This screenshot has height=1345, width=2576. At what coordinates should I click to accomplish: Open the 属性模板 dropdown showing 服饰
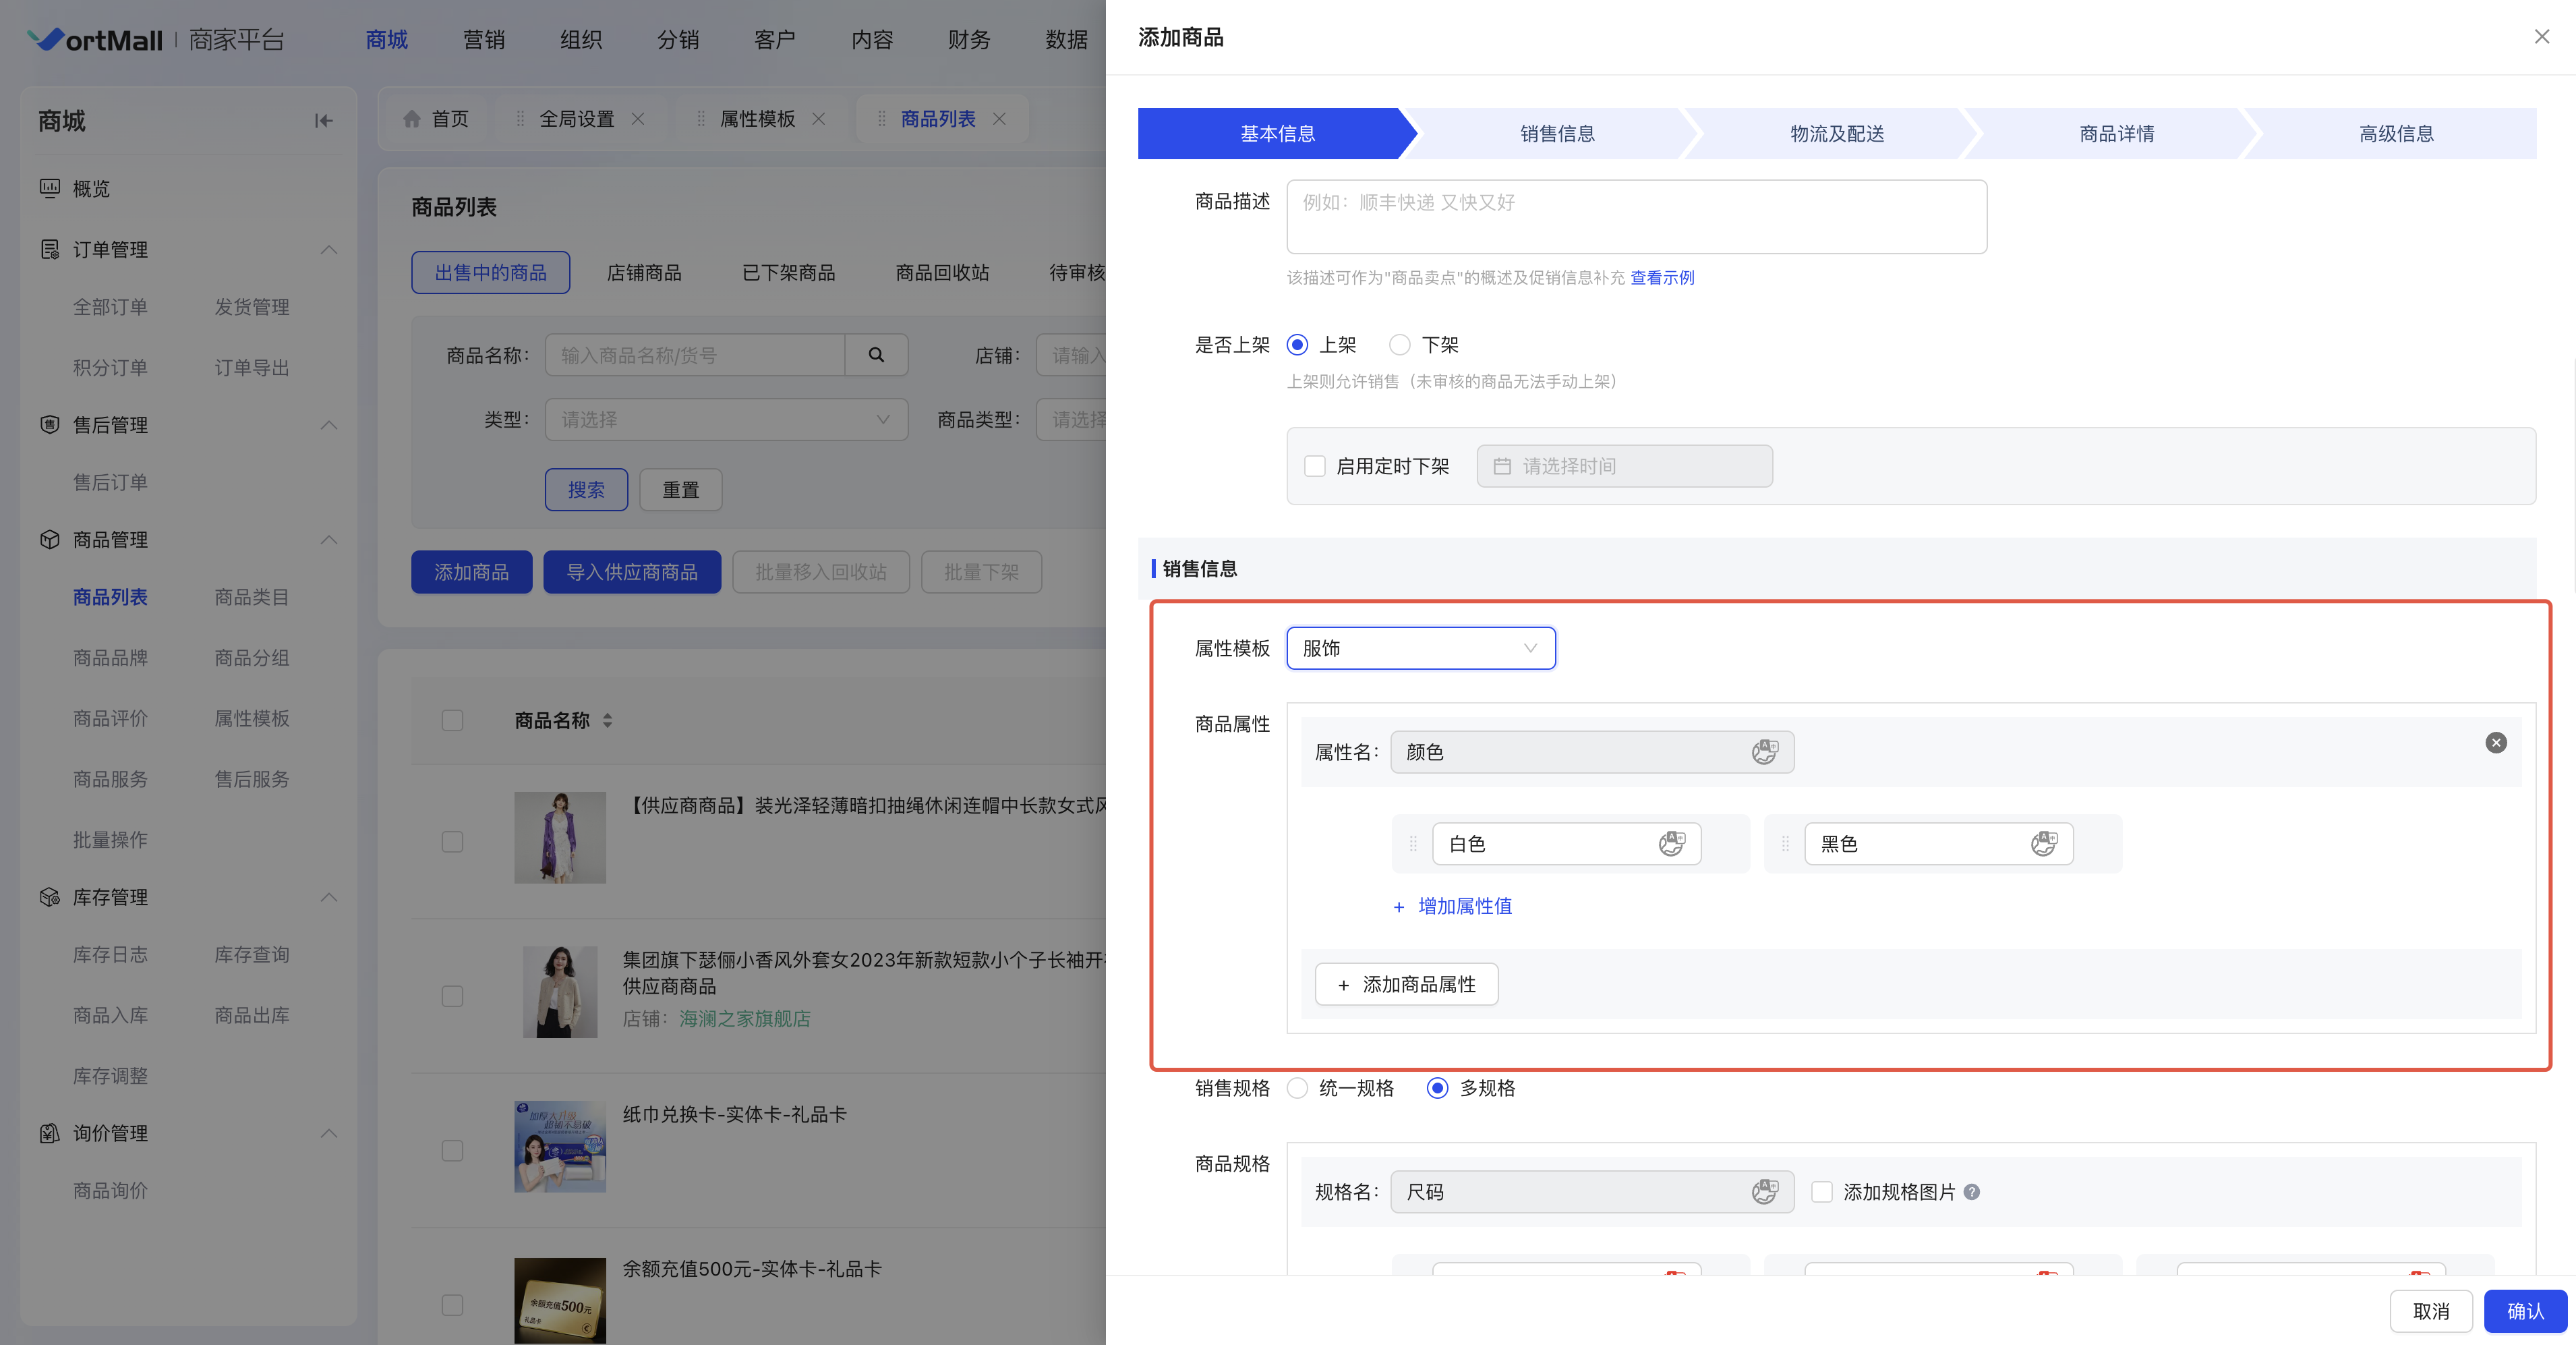pyautogui.click(x=1420, y=648)
